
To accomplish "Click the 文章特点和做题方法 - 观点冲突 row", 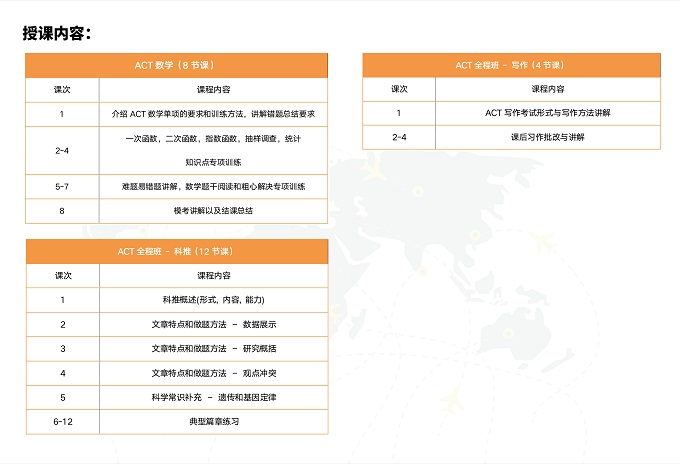I will pos(213,373).
